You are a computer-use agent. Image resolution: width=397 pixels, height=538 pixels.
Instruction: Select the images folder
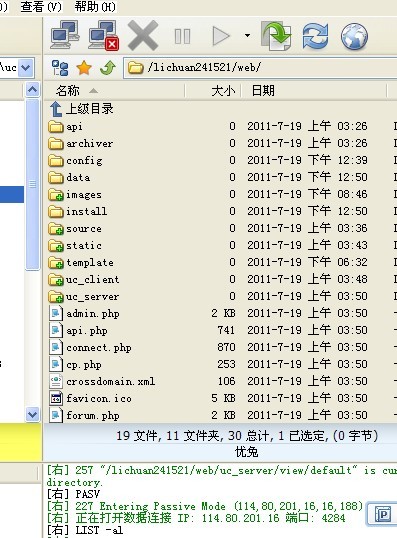(75, 195)
